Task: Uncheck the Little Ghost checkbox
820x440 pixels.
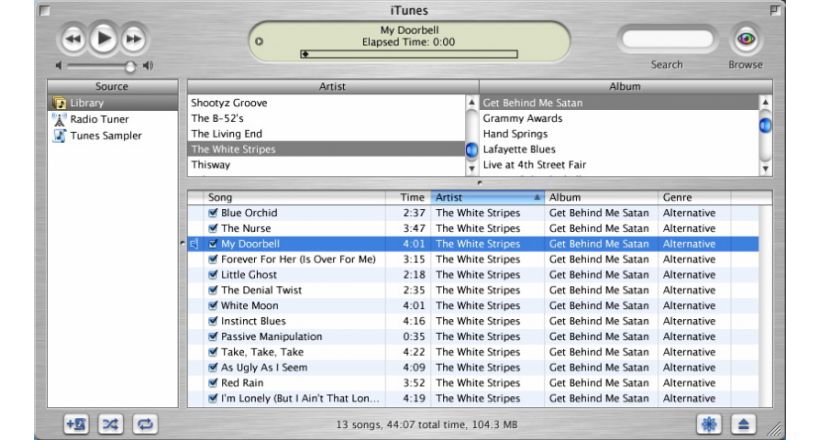Action: coord(213,275)
